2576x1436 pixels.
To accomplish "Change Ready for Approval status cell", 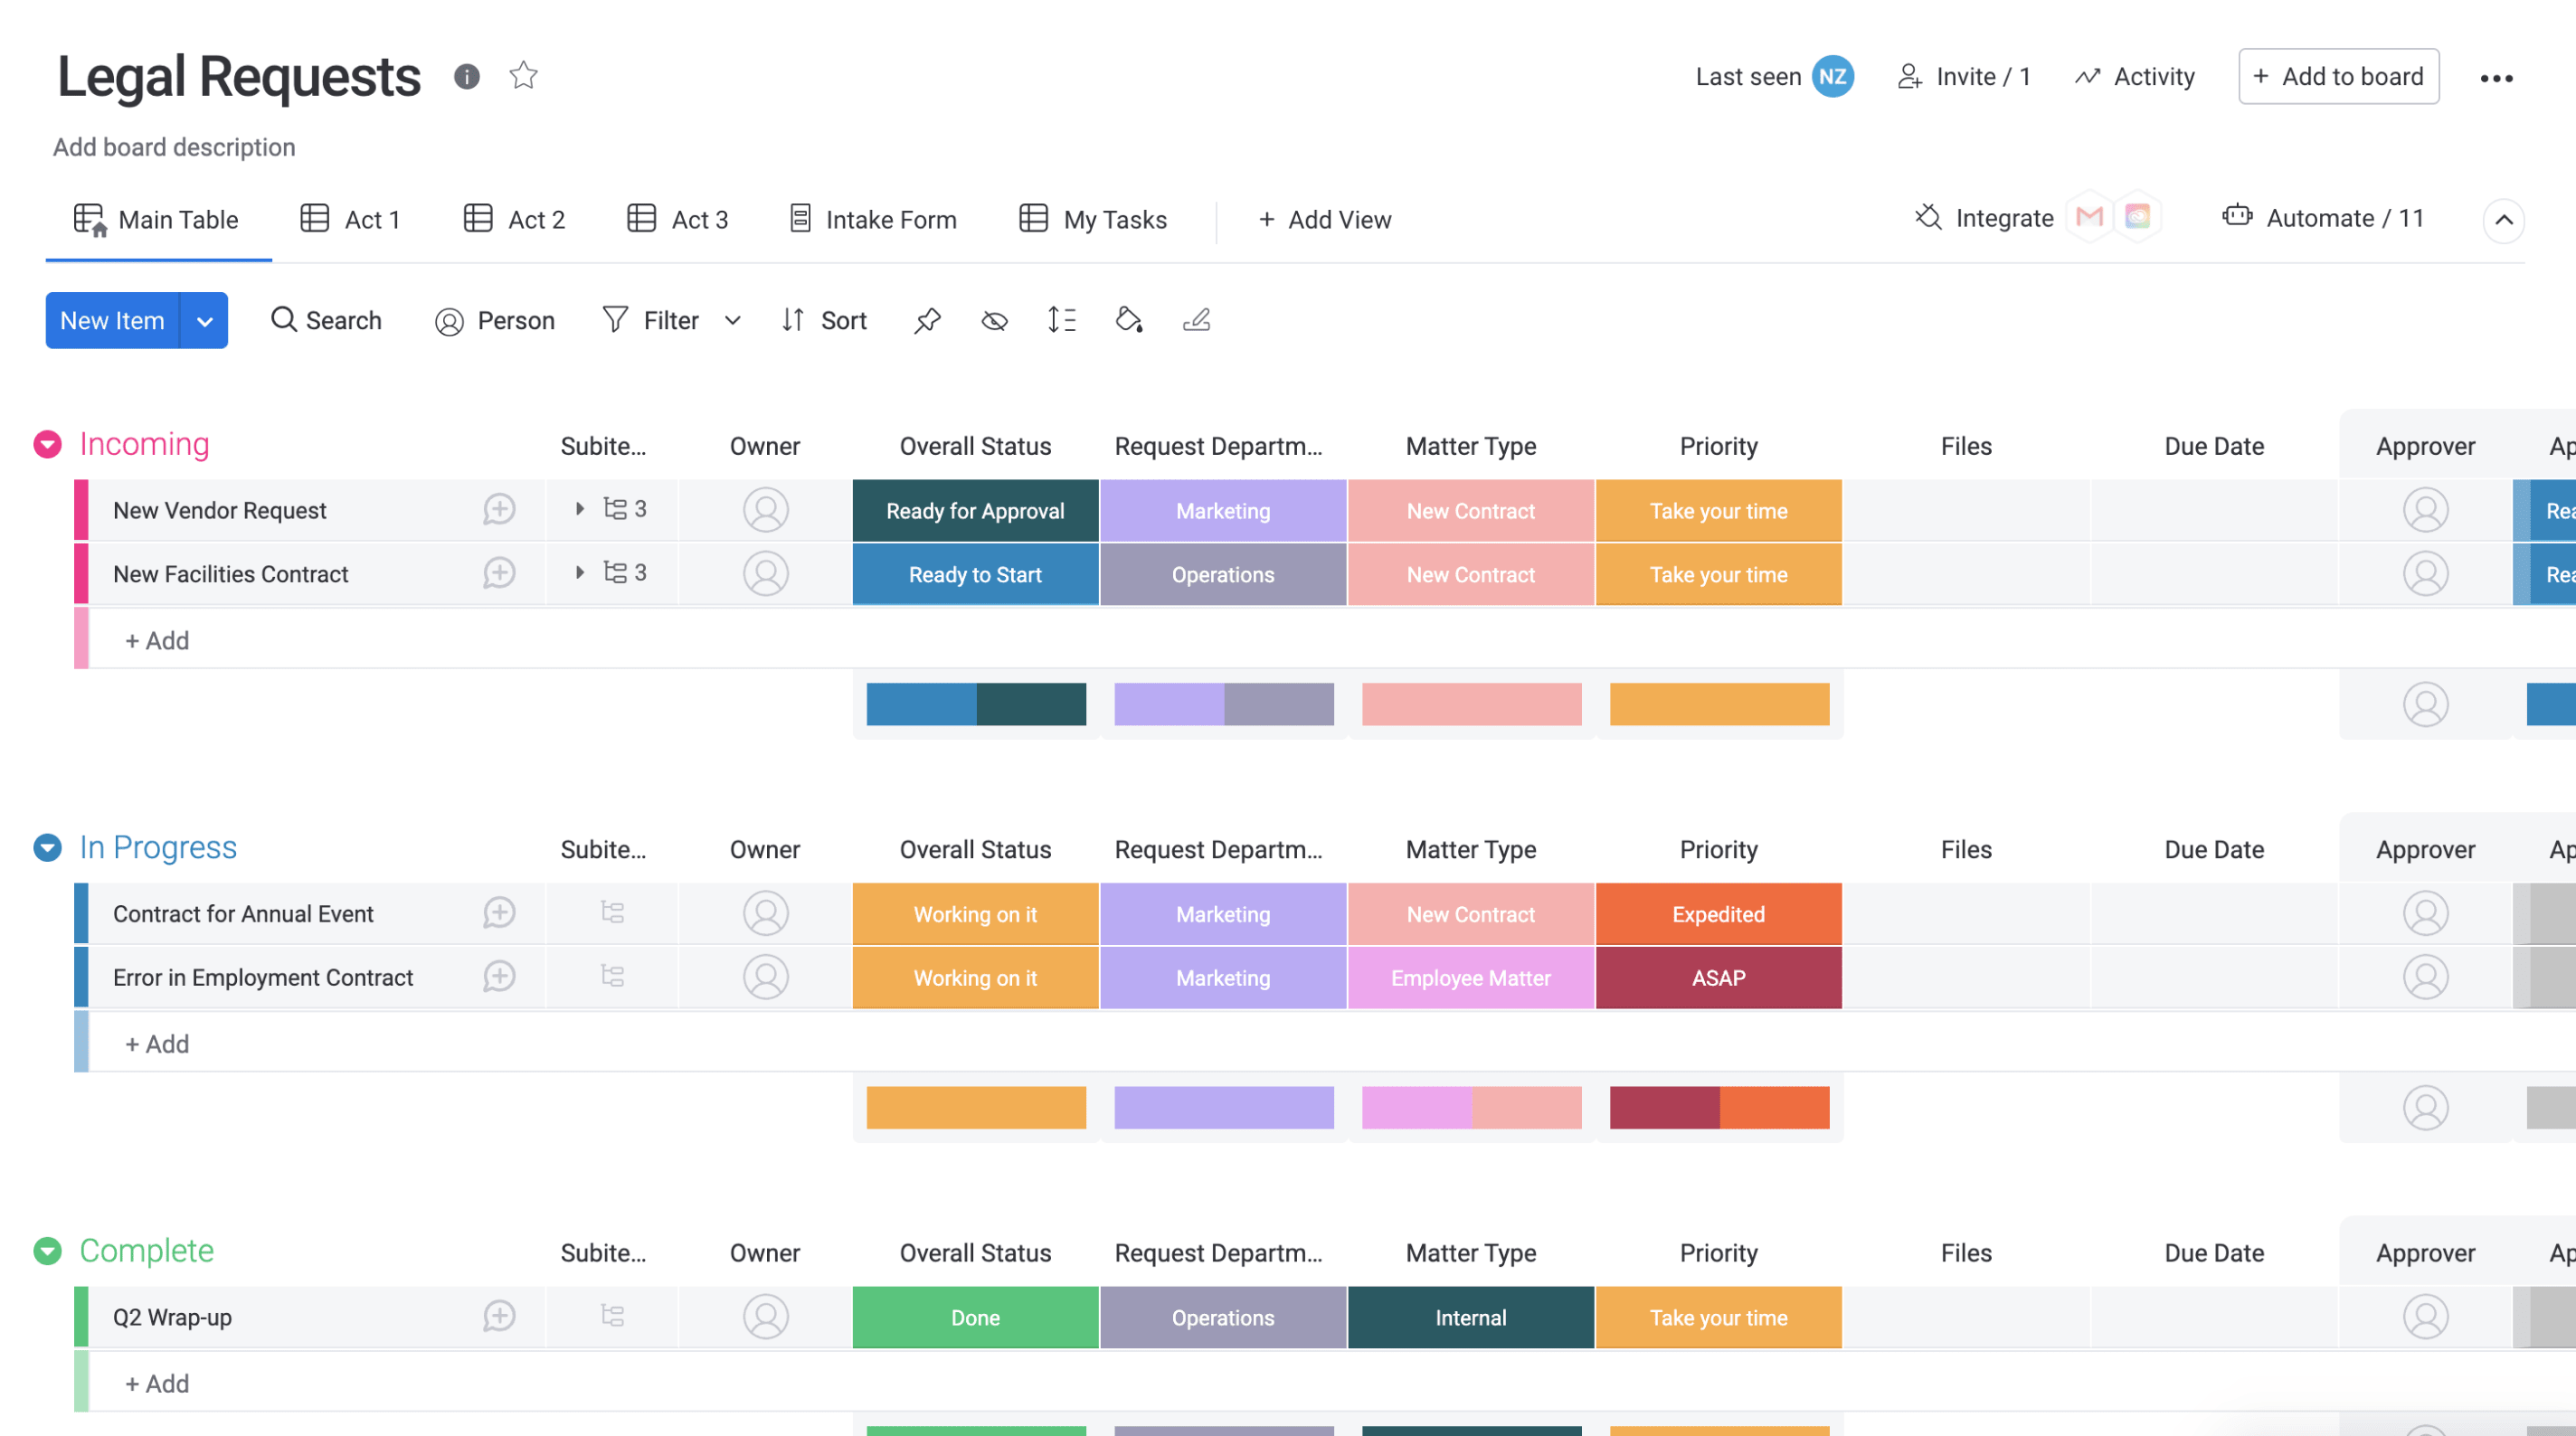I will [x=975, y=511].
